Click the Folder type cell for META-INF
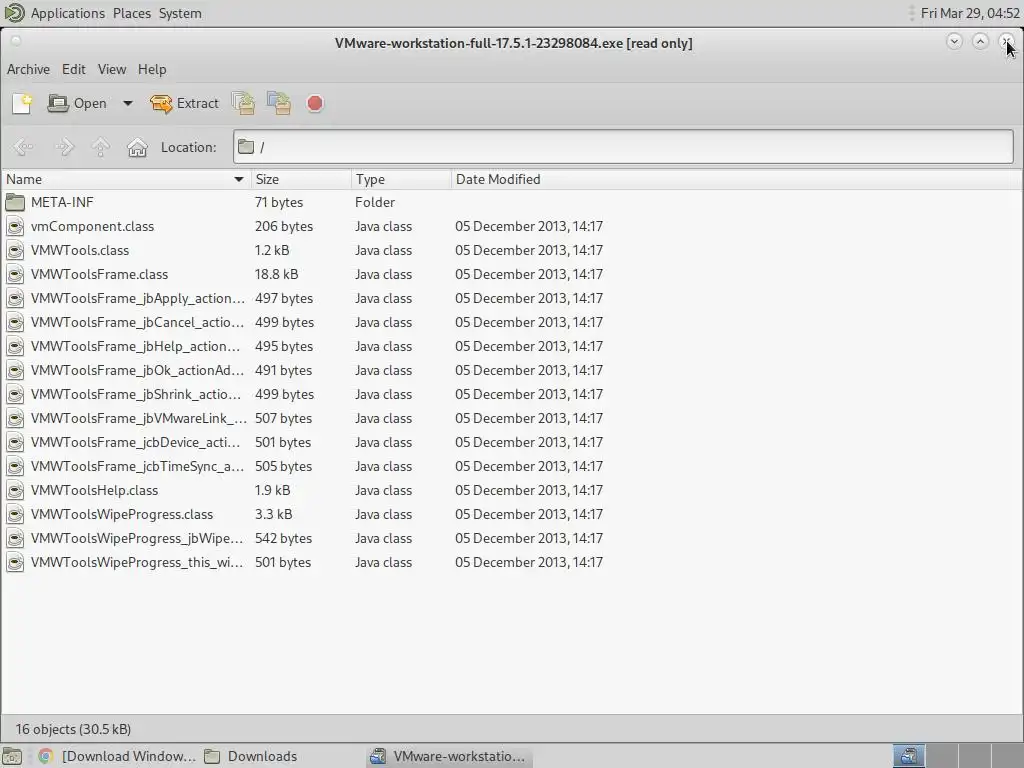The height and width of the screenshot is (768, 1024). point(375,202)
